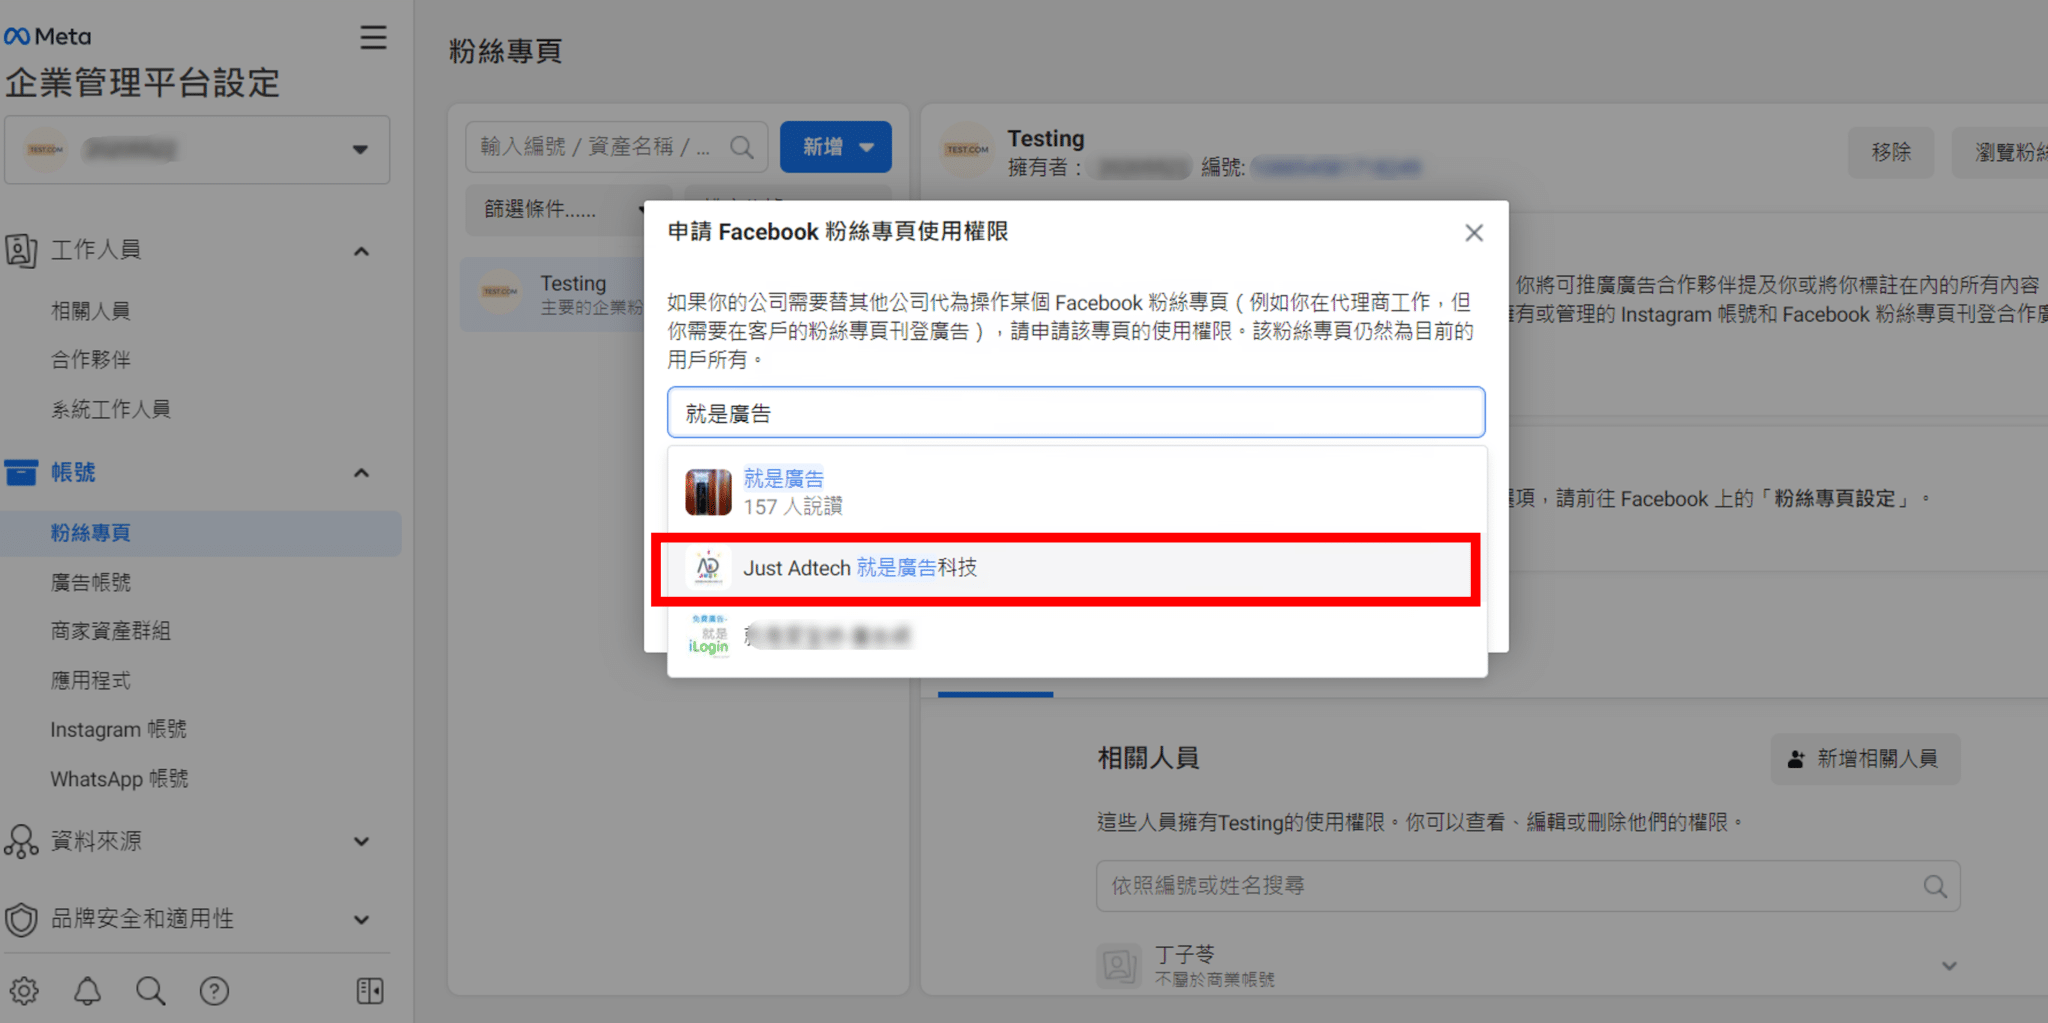Click the 工作人員 person icon
This screenshot has width=2048, height=1023.
21,250
